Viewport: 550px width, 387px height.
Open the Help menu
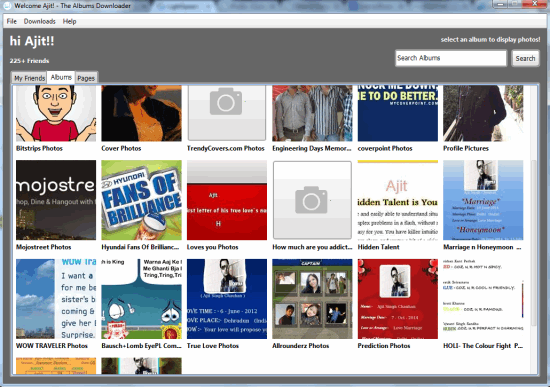pos(69,21)
